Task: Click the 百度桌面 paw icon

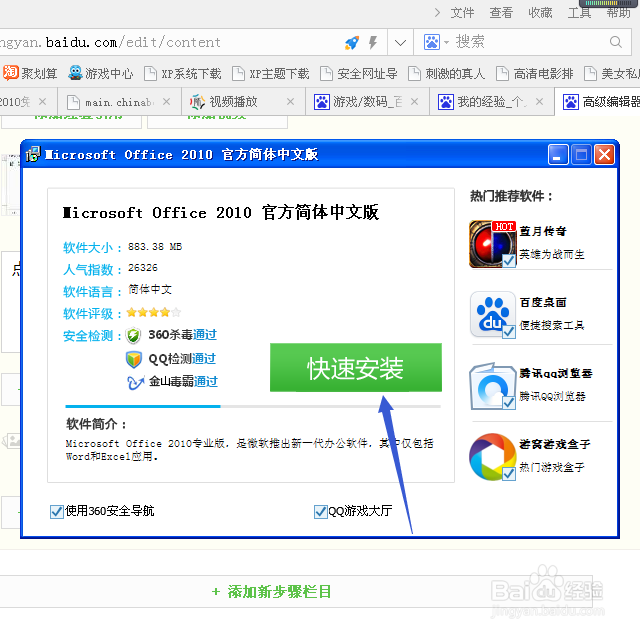Action: (x=492, y=315)
